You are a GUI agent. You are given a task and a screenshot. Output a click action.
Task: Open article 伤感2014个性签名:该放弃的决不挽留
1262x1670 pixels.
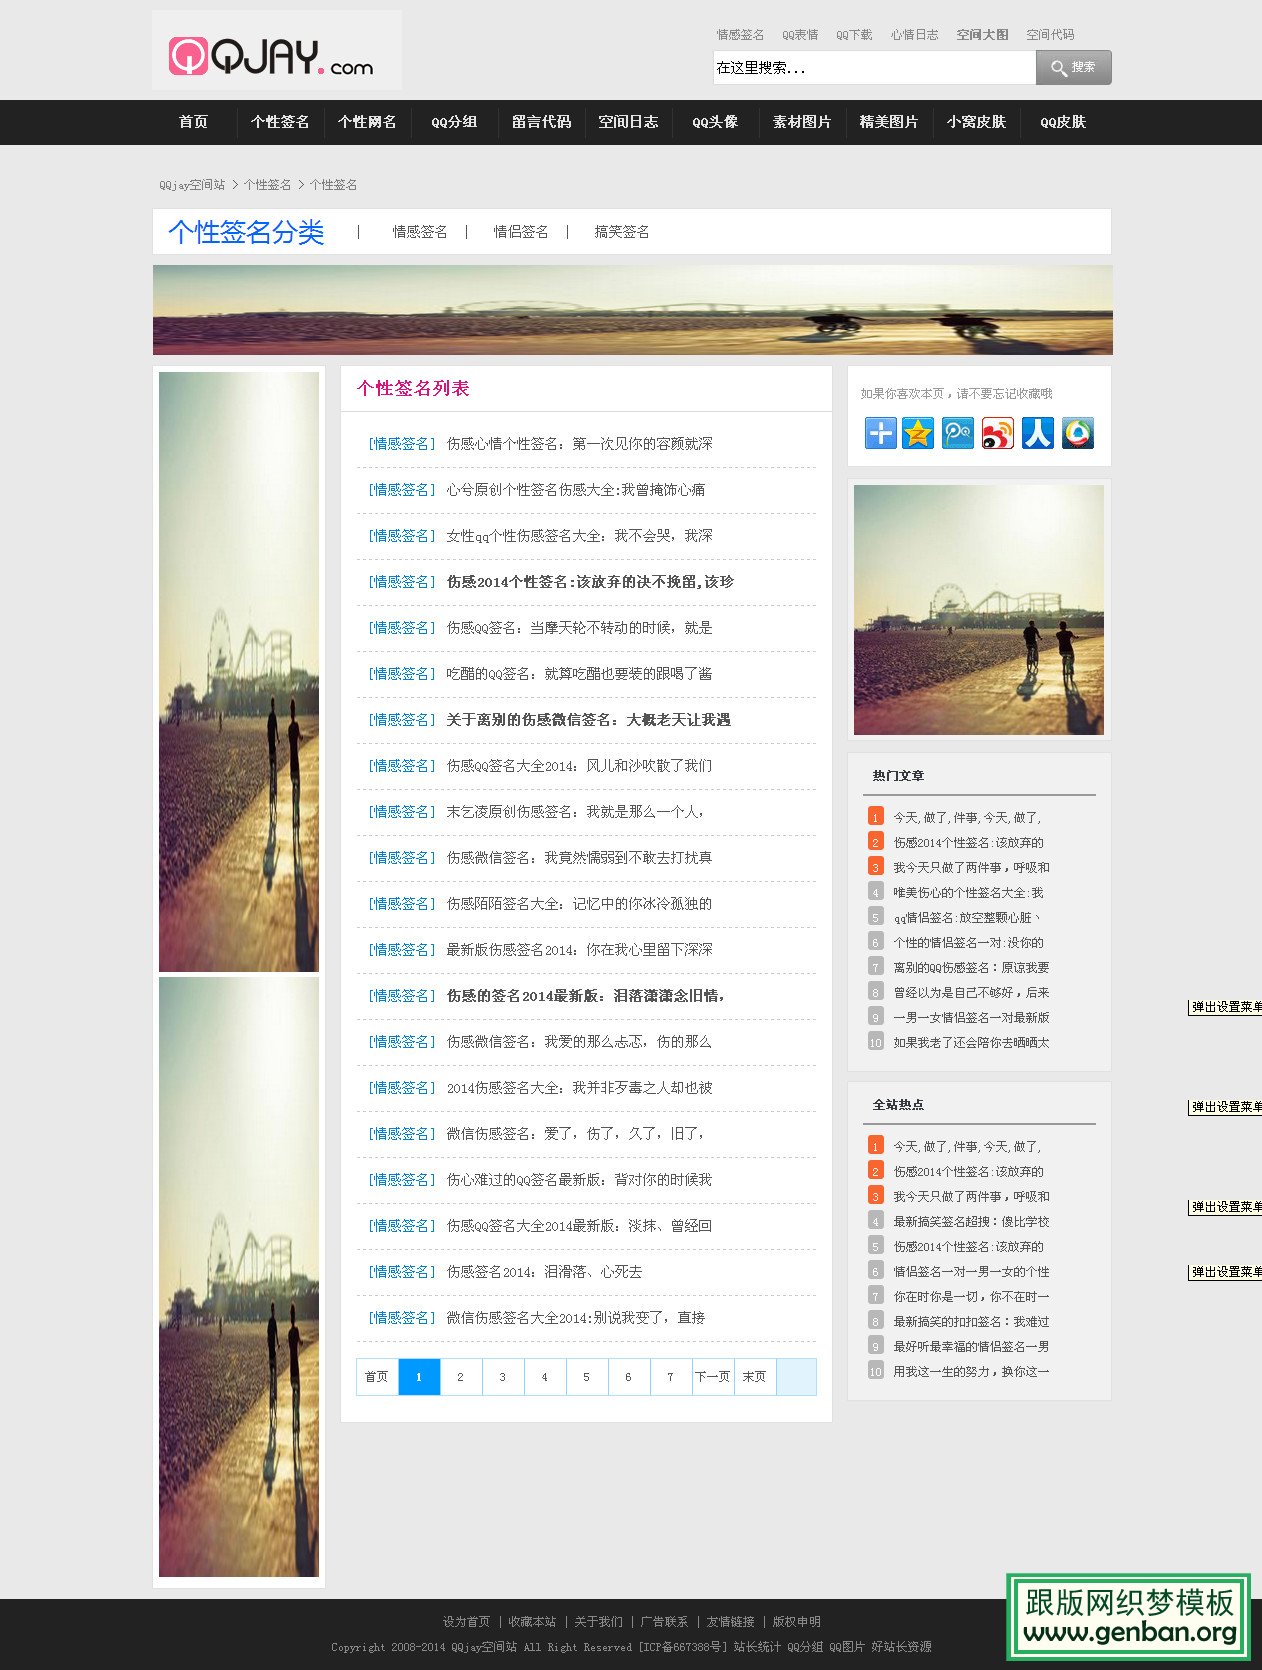(590, 582)
